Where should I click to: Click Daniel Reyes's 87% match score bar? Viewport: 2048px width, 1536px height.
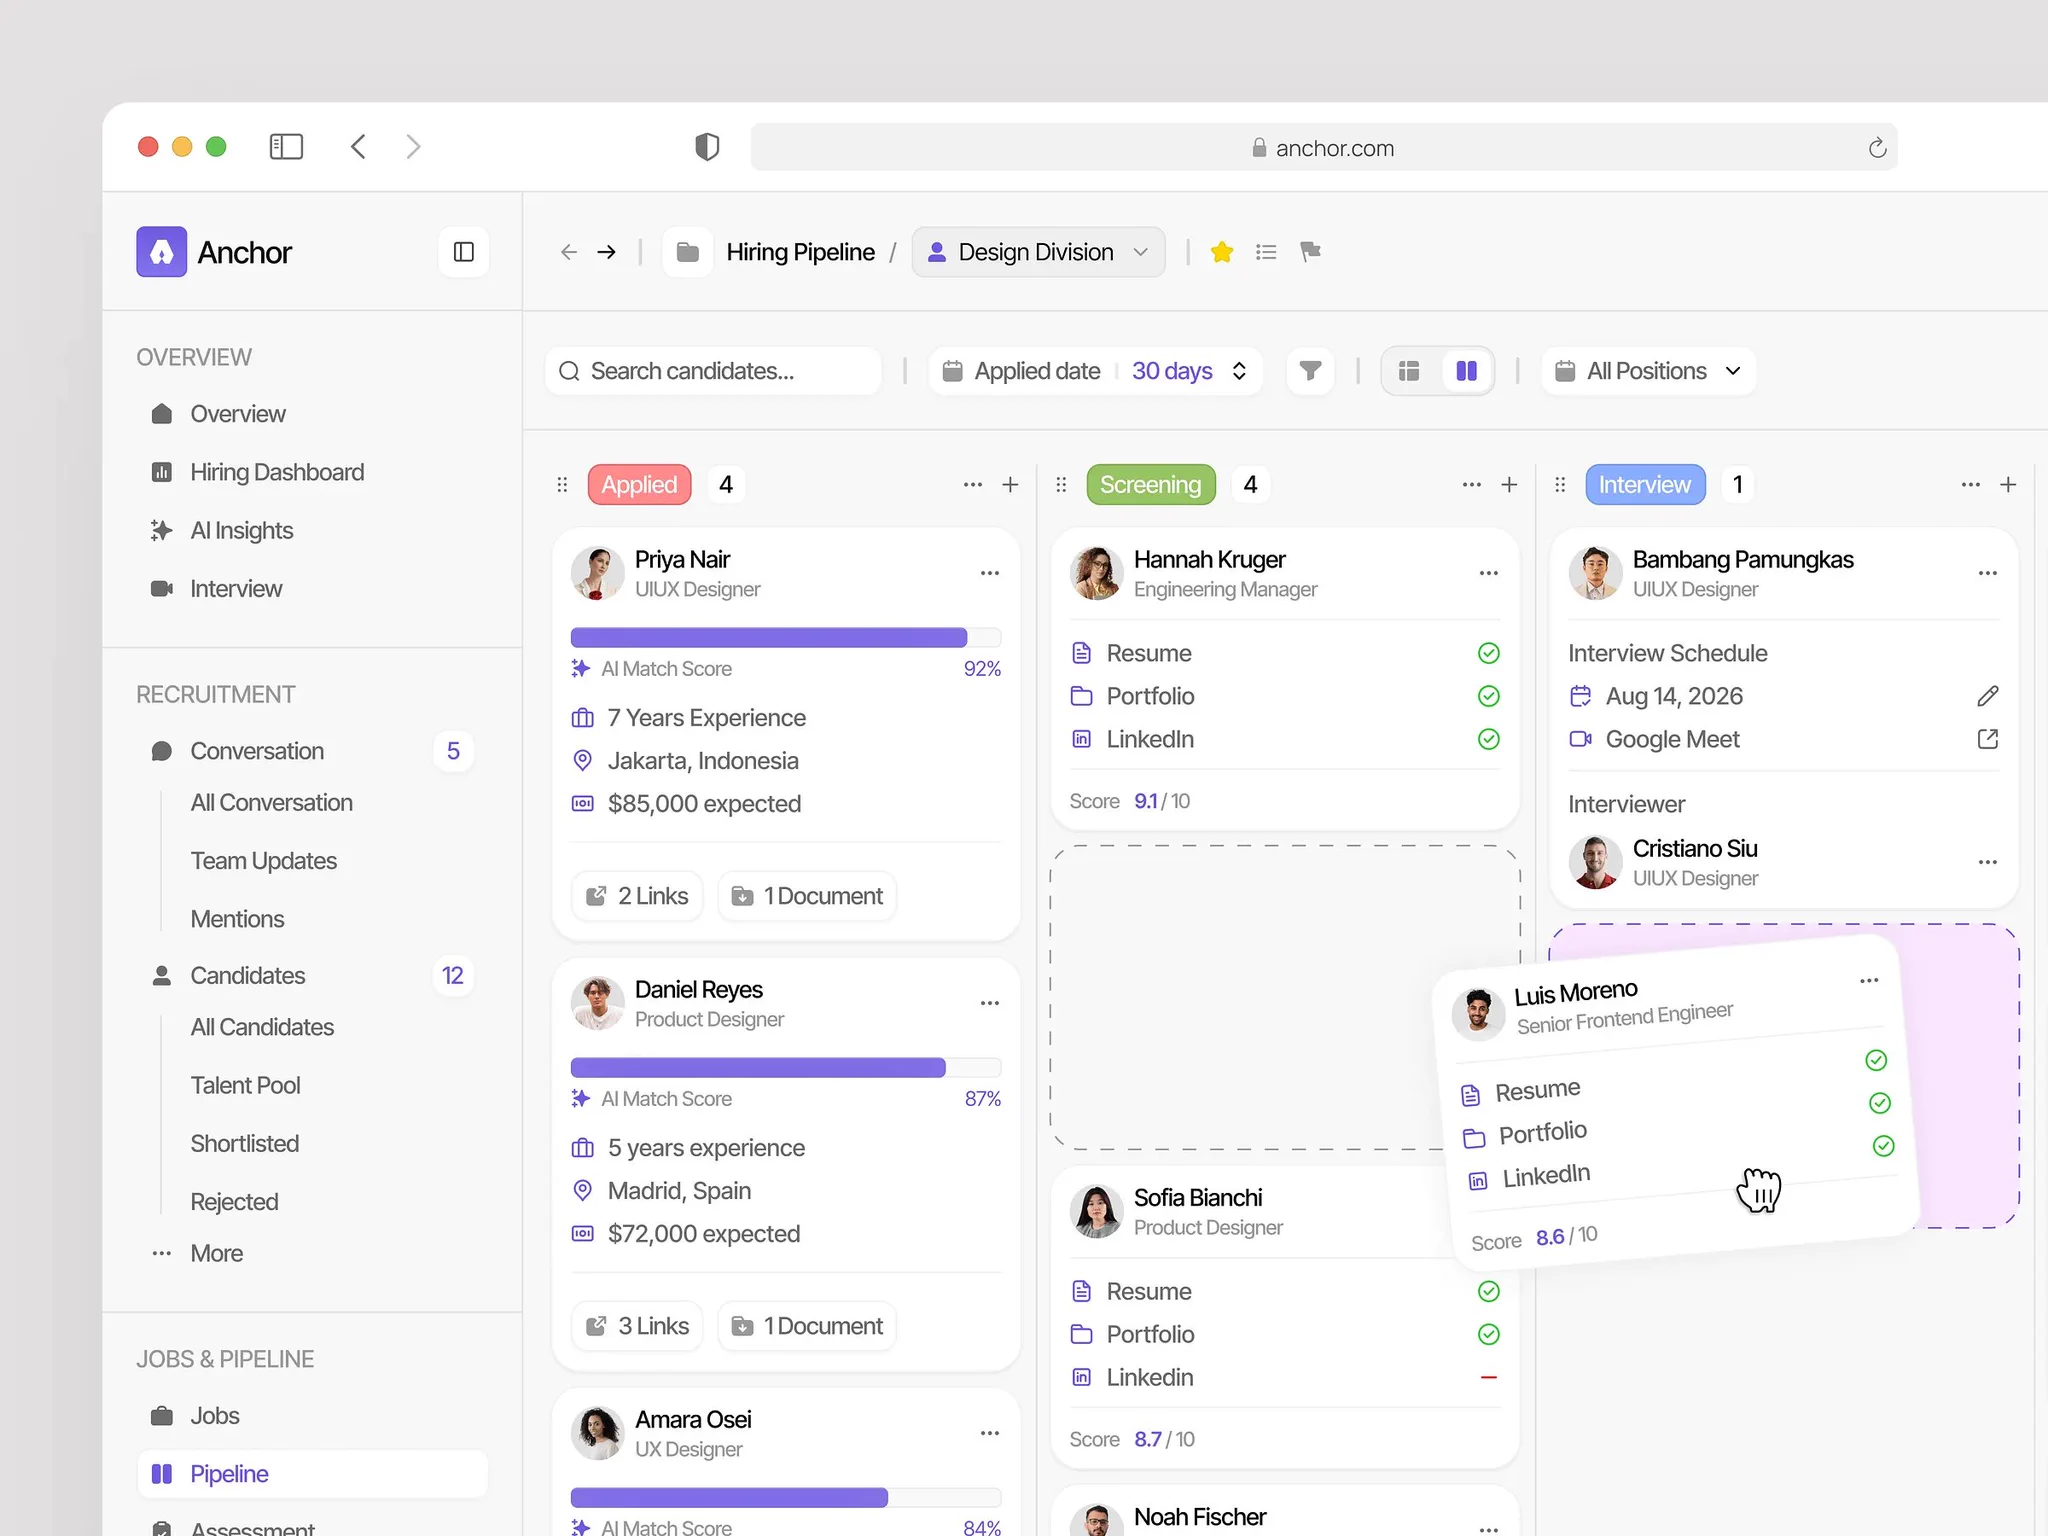pos(785,1068)
